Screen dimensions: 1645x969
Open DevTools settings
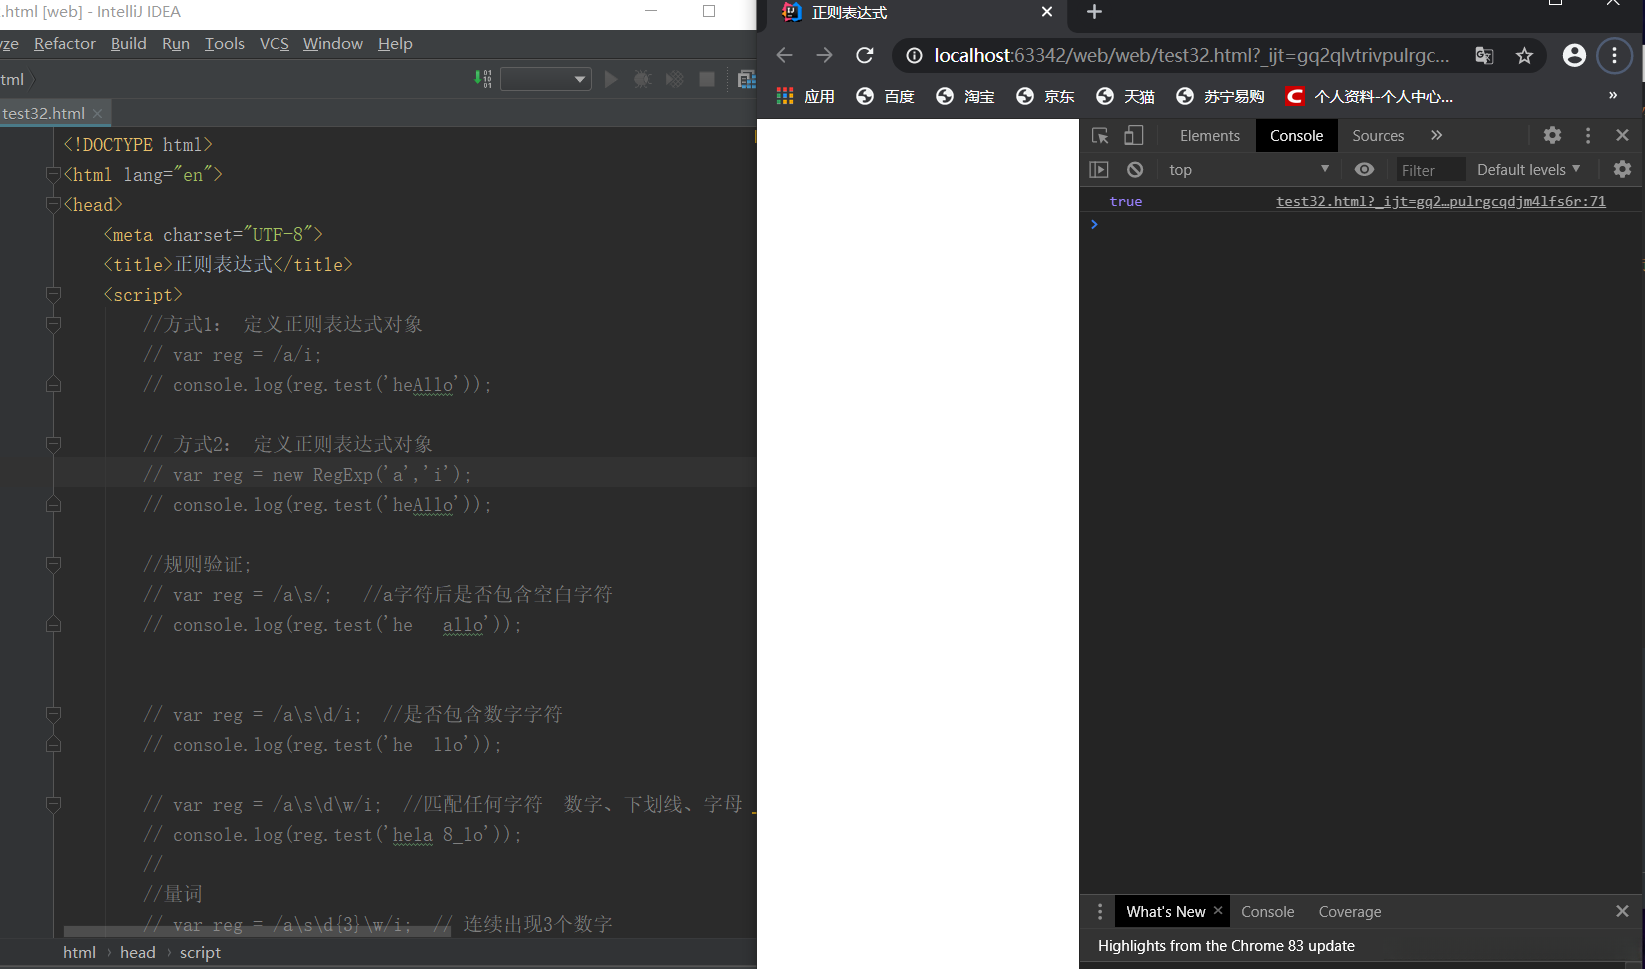(1552, 135)
